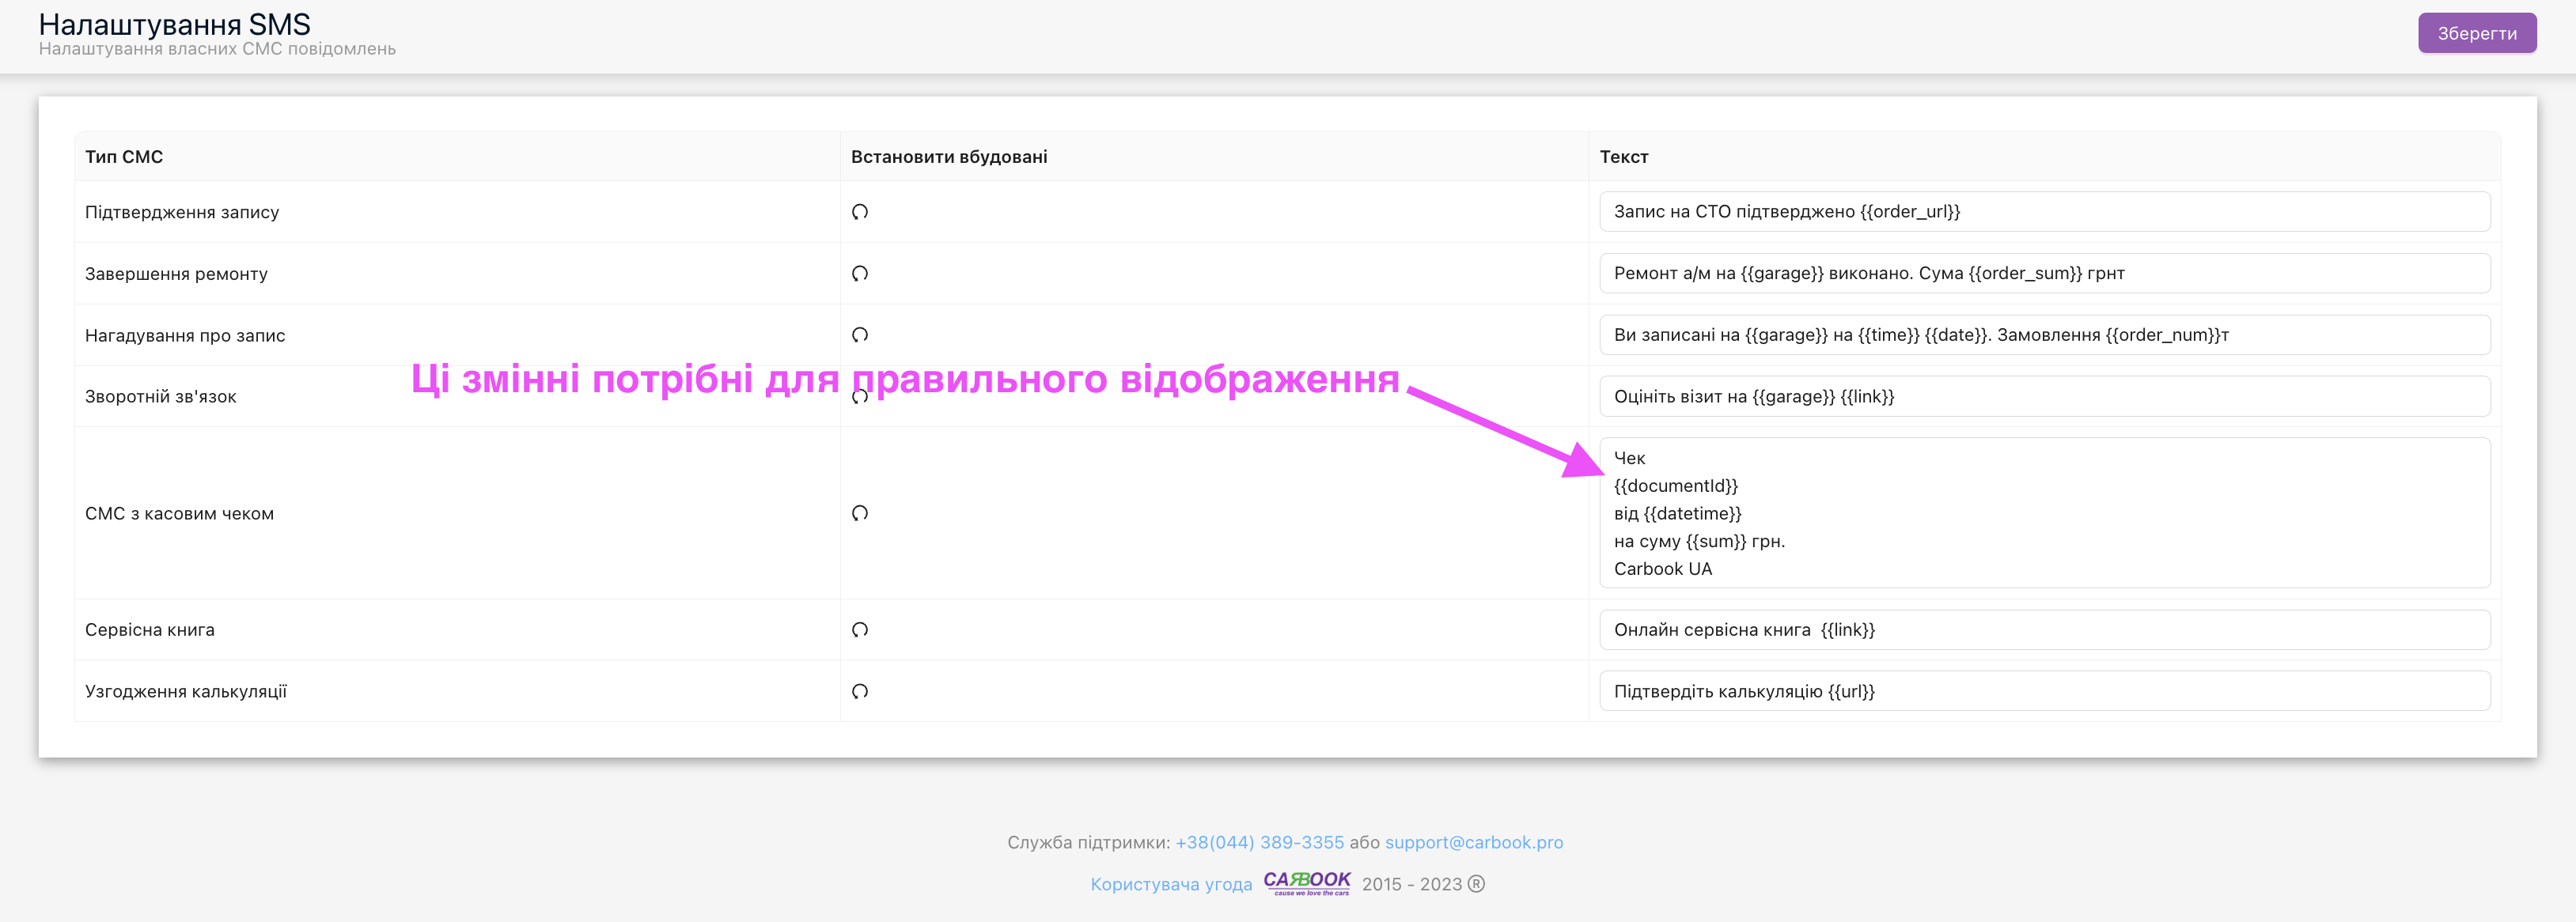Focus the Ви записані на garage text field

(x=2043, y=335)
